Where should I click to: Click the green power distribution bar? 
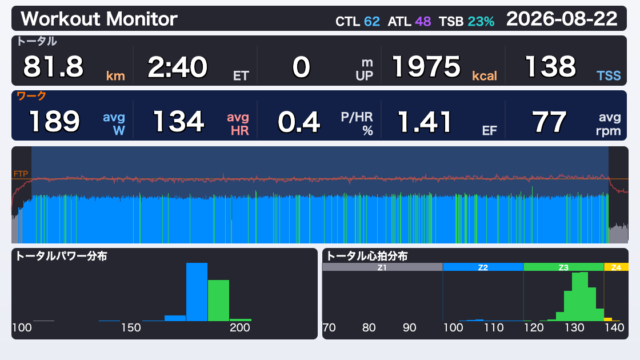(x=218, y=300)
